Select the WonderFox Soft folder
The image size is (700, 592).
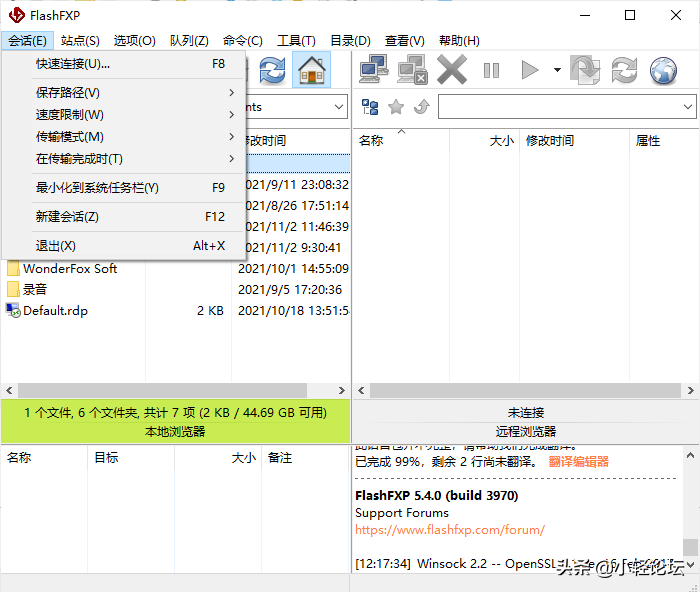(x=70, y=268)
